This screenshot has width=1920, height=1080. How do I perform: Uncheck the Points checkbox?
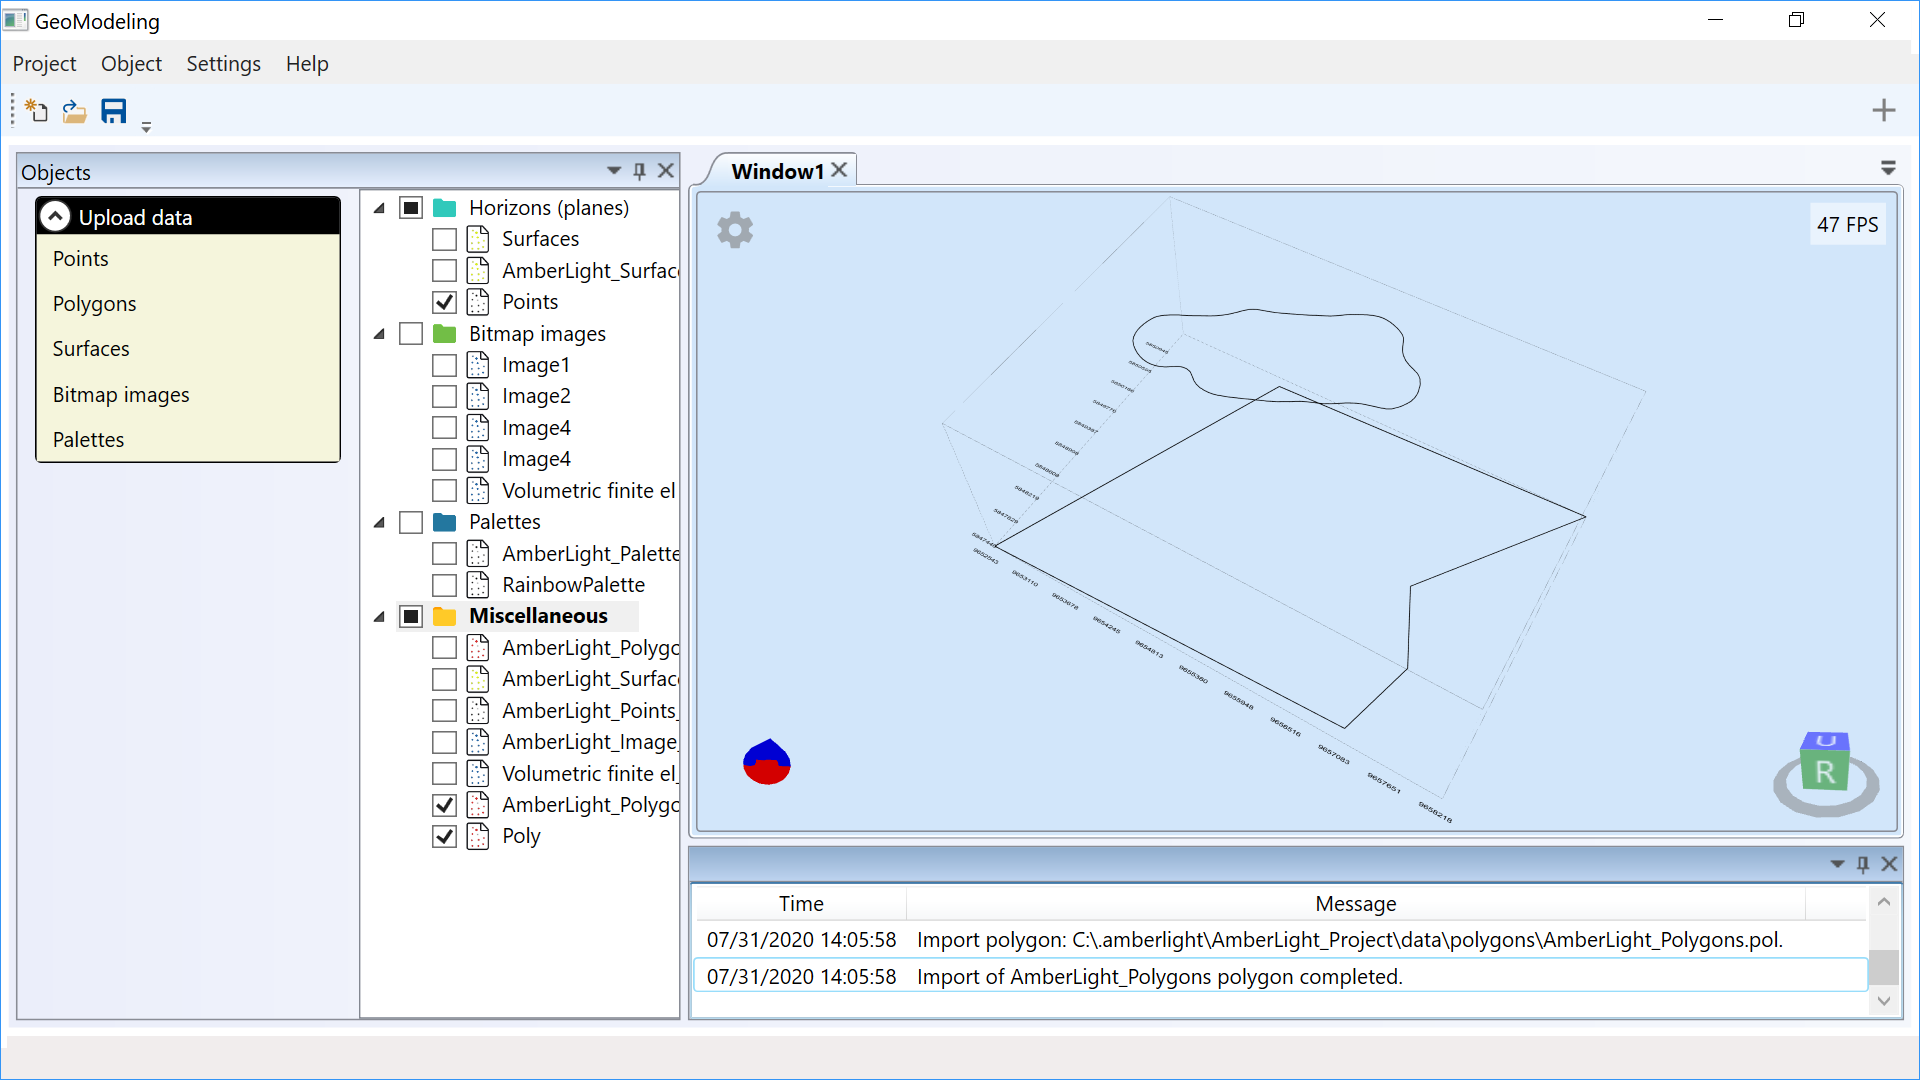445,302
